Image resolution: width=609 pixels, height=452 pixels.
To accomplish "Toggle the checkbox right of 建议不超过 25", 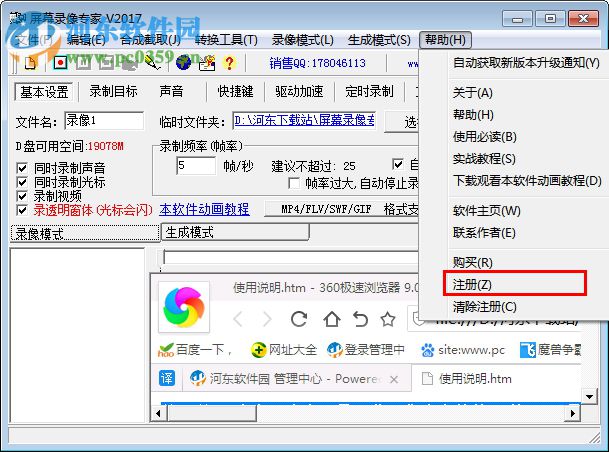I will 398,164.
